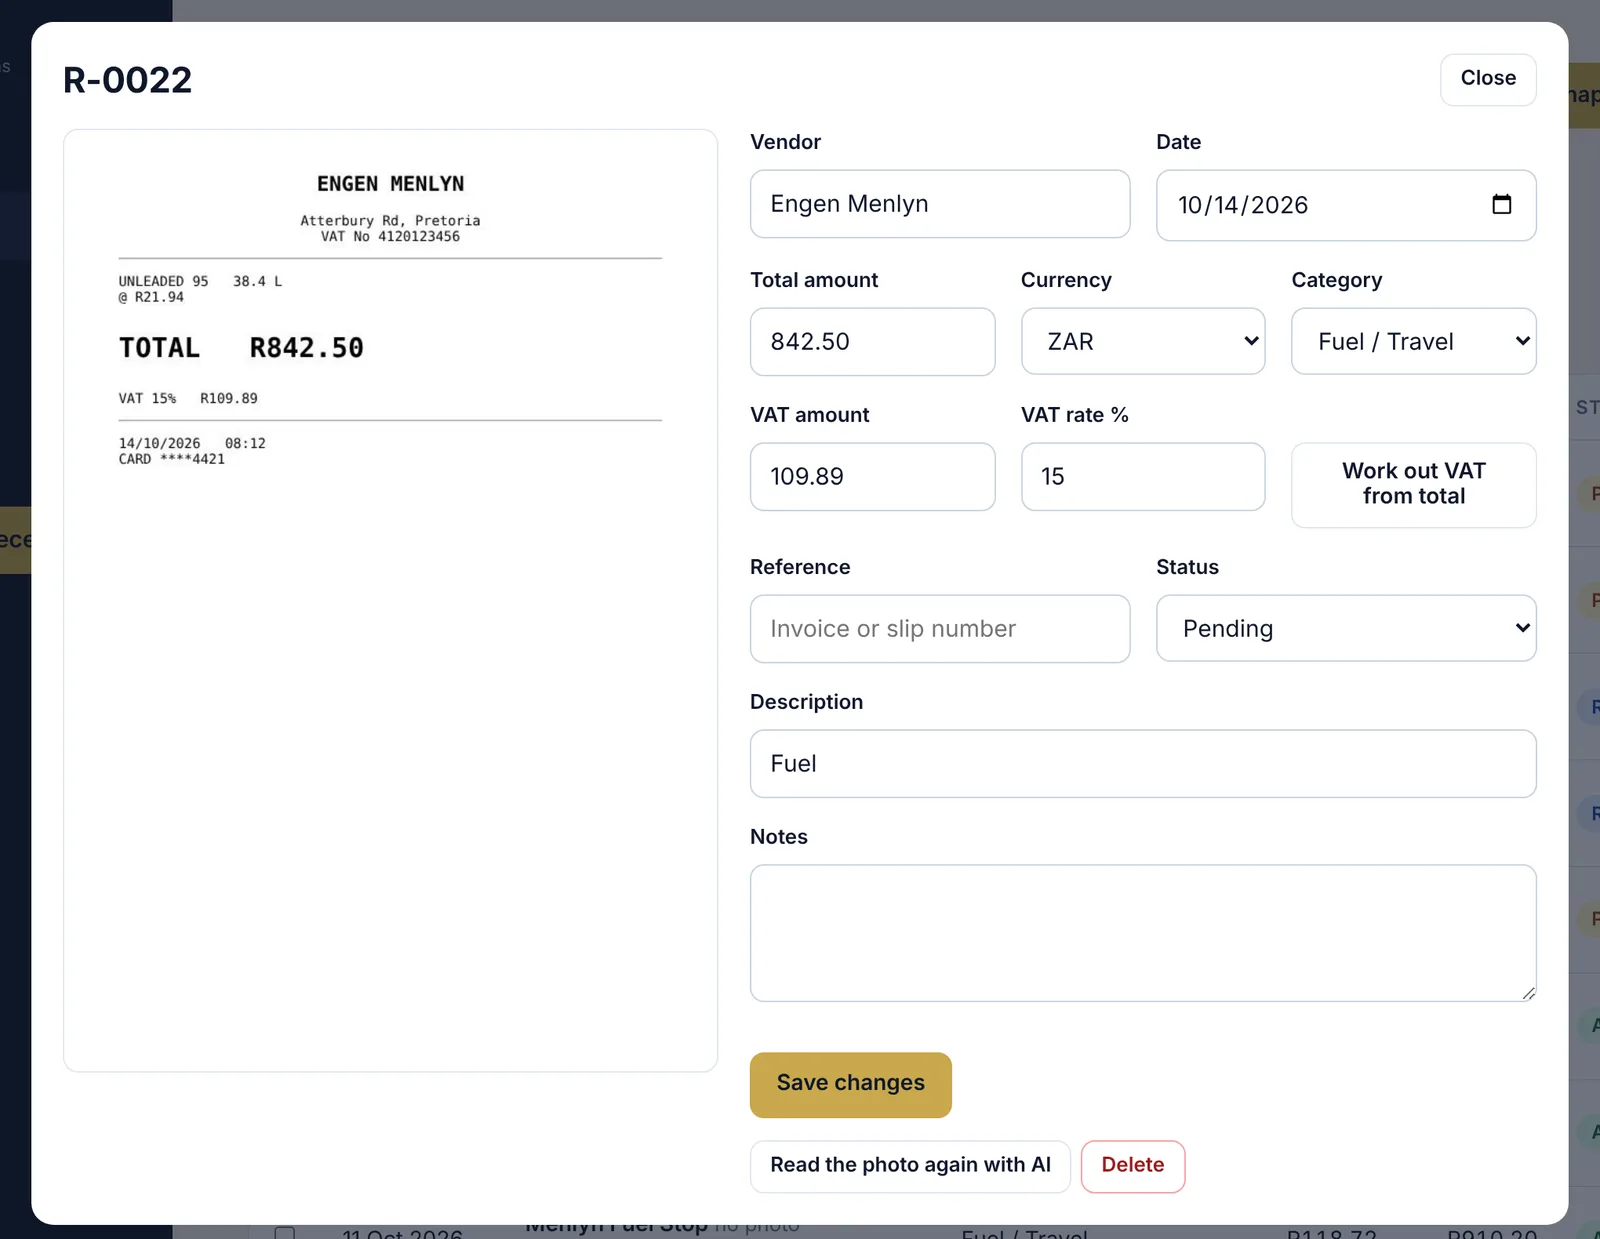Open the date picker calendar icon
Viewport: 1600px width, 1239px height.
1501,204
